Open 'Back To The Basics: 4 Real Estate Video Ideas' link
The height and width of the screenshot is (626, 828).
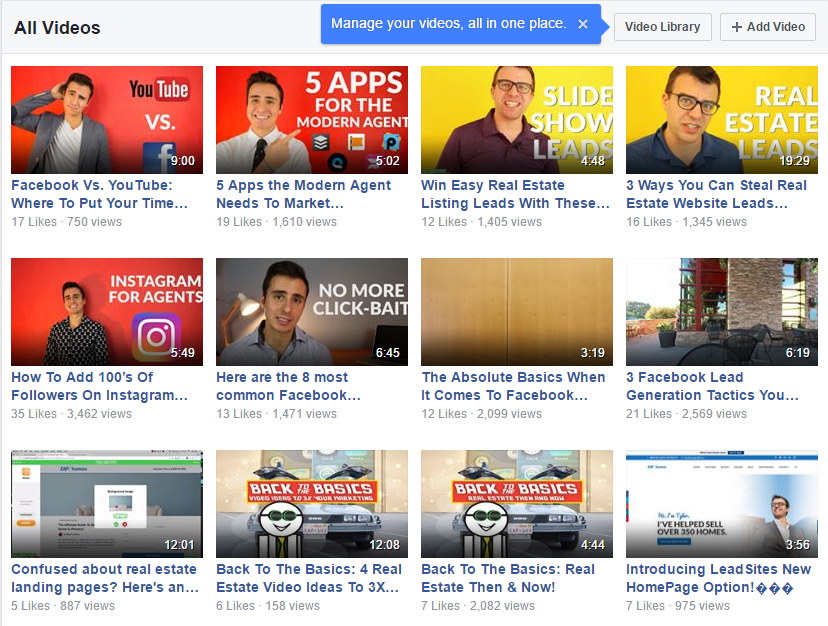pyautogui.click(x=309, y=578)
